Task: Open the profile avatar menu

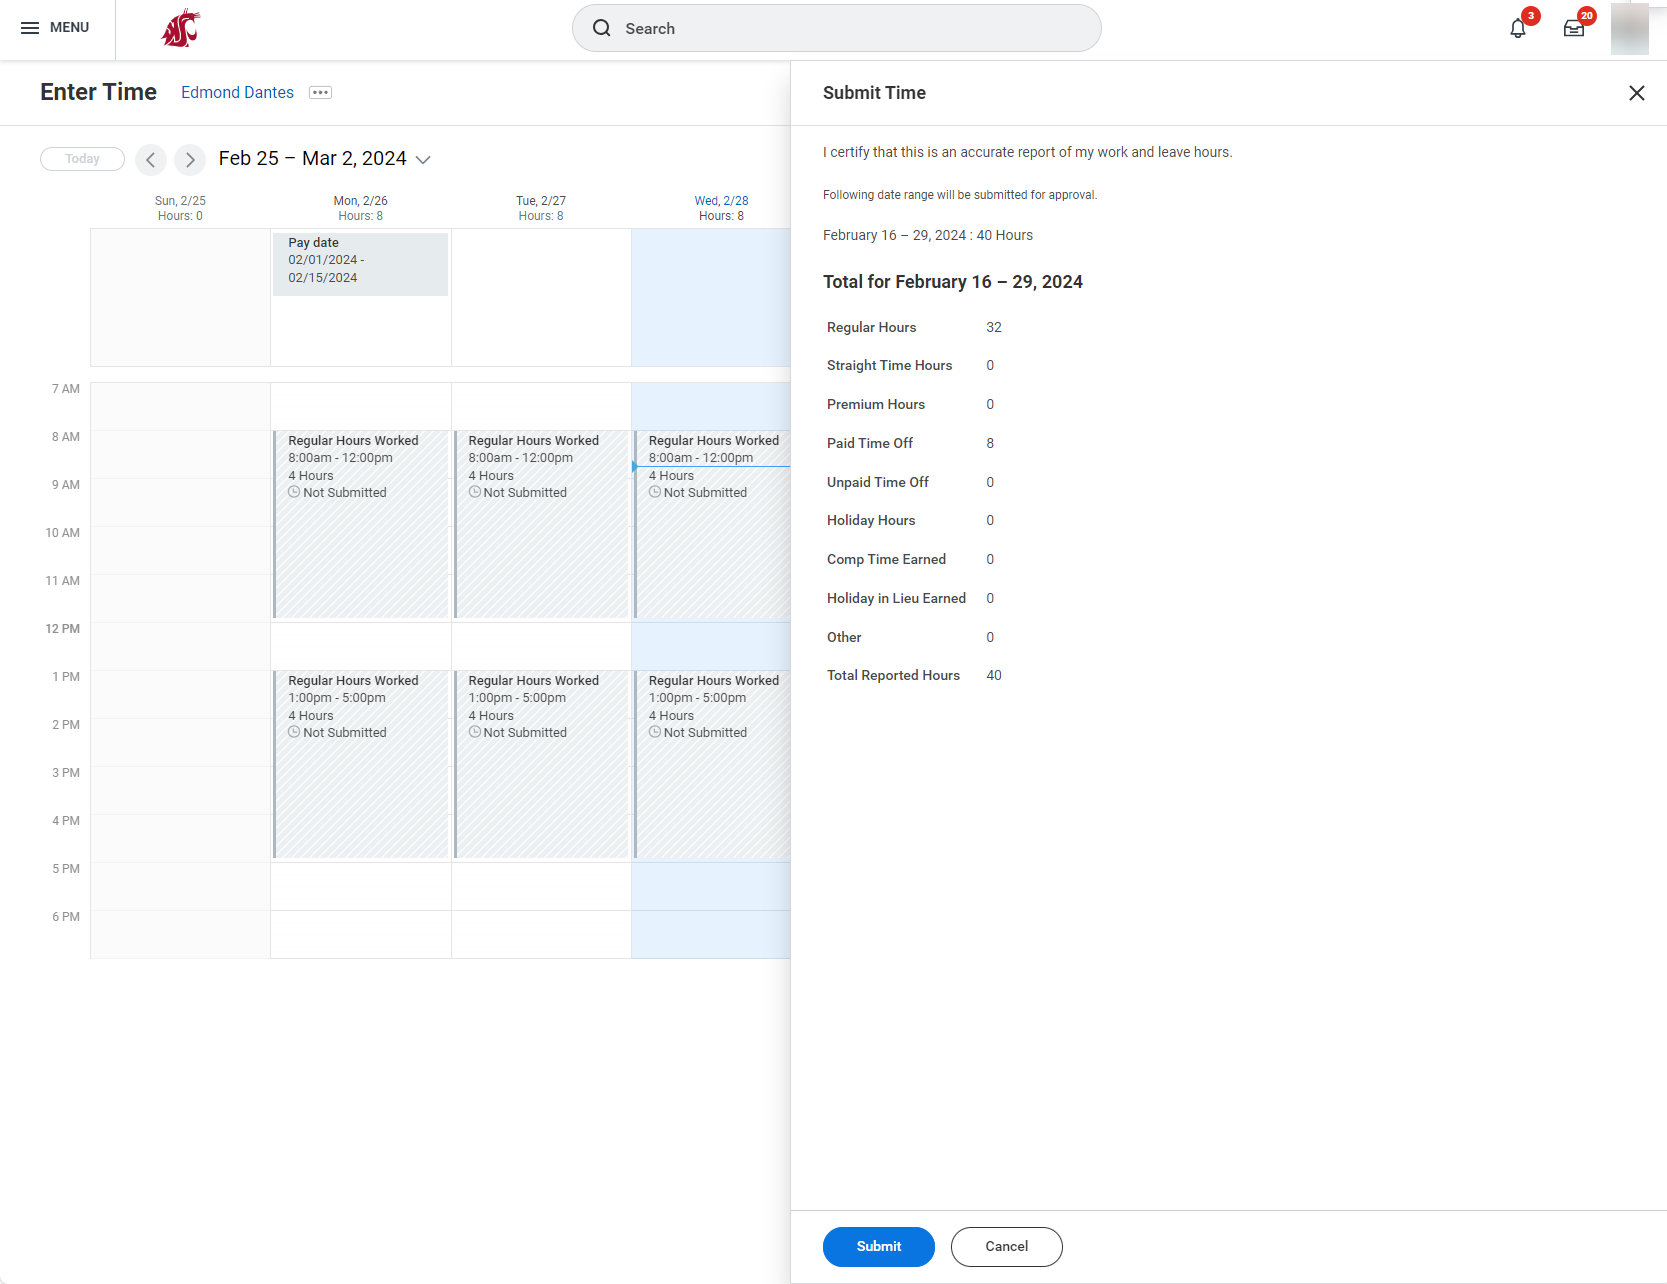Action: (x=1629, y=29)
